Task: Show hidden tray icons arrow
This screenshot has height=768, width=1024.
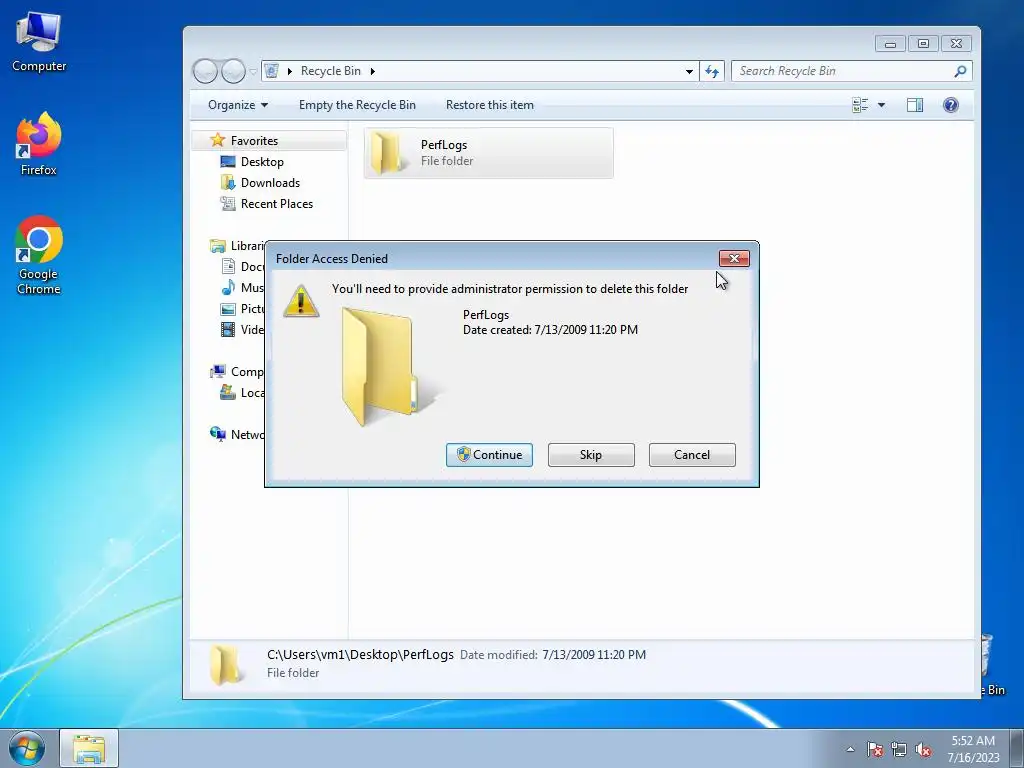Action: click(x=850, y=749)
